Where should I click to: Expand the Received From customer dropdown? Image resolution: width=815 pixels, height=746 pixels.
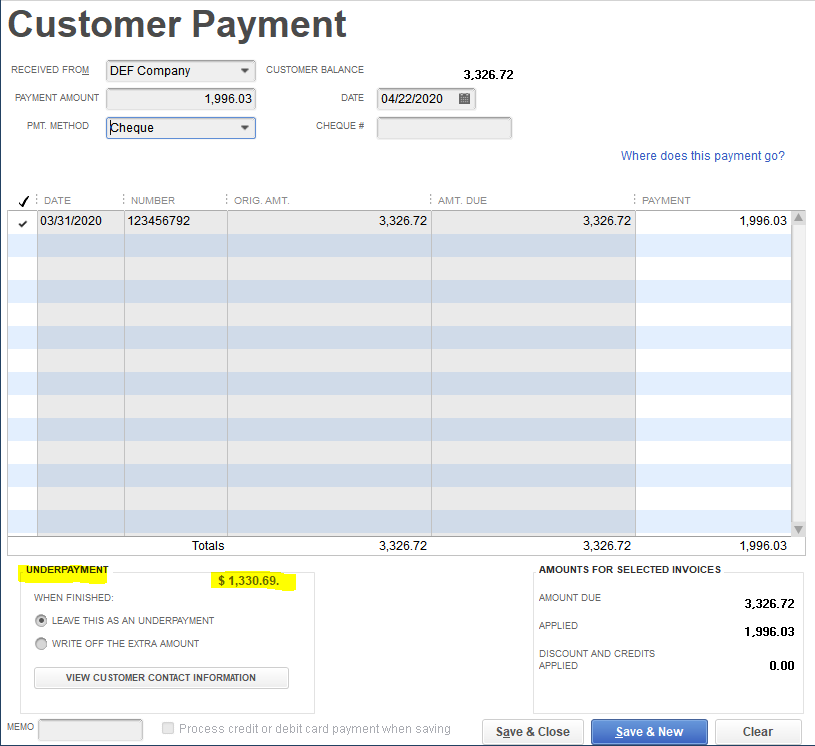click(x=245, y=71)
